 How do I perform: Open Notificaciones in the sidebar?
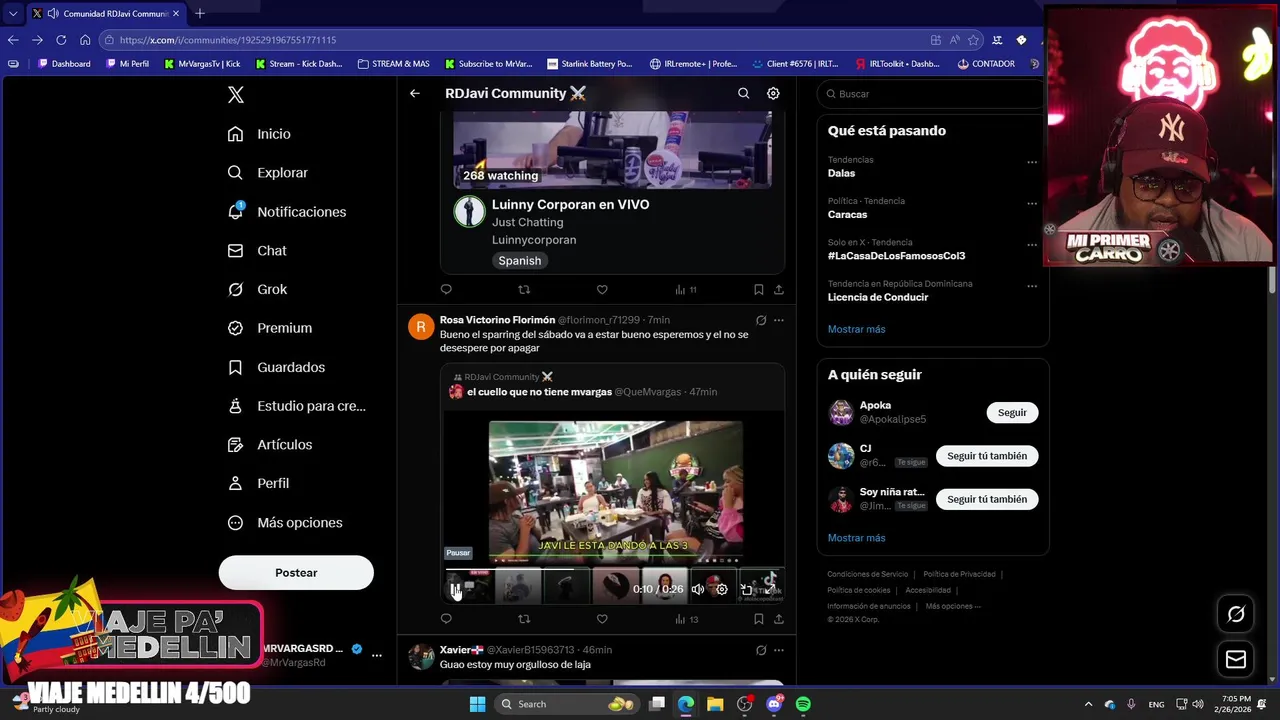tap(286, 212)
